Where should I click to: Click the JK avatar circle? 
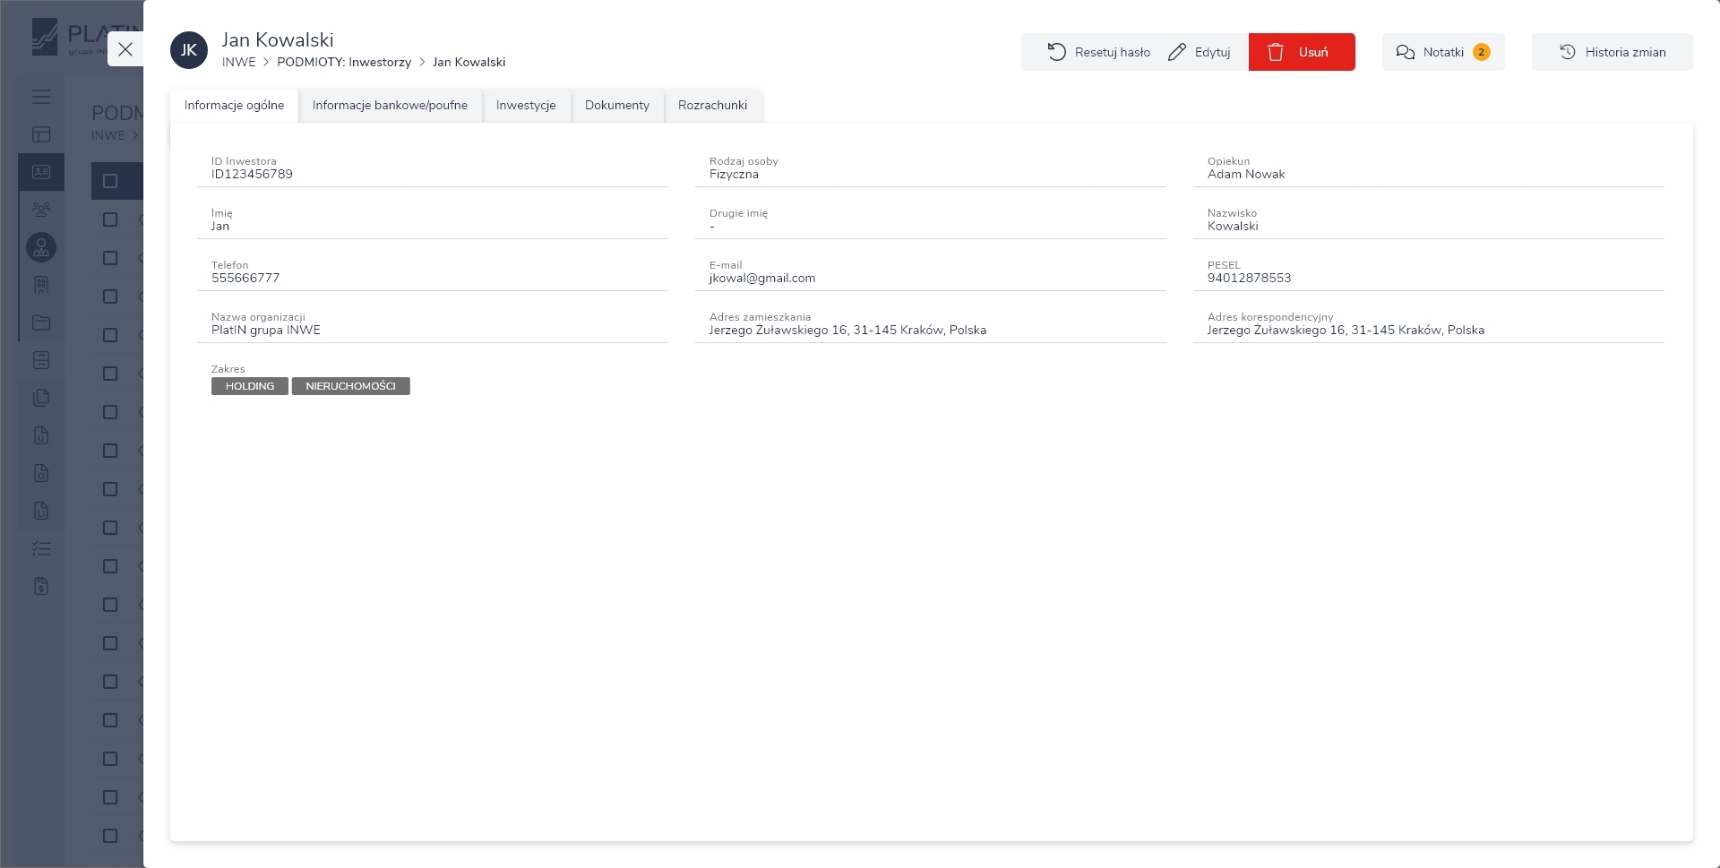[x=189, y=50]
